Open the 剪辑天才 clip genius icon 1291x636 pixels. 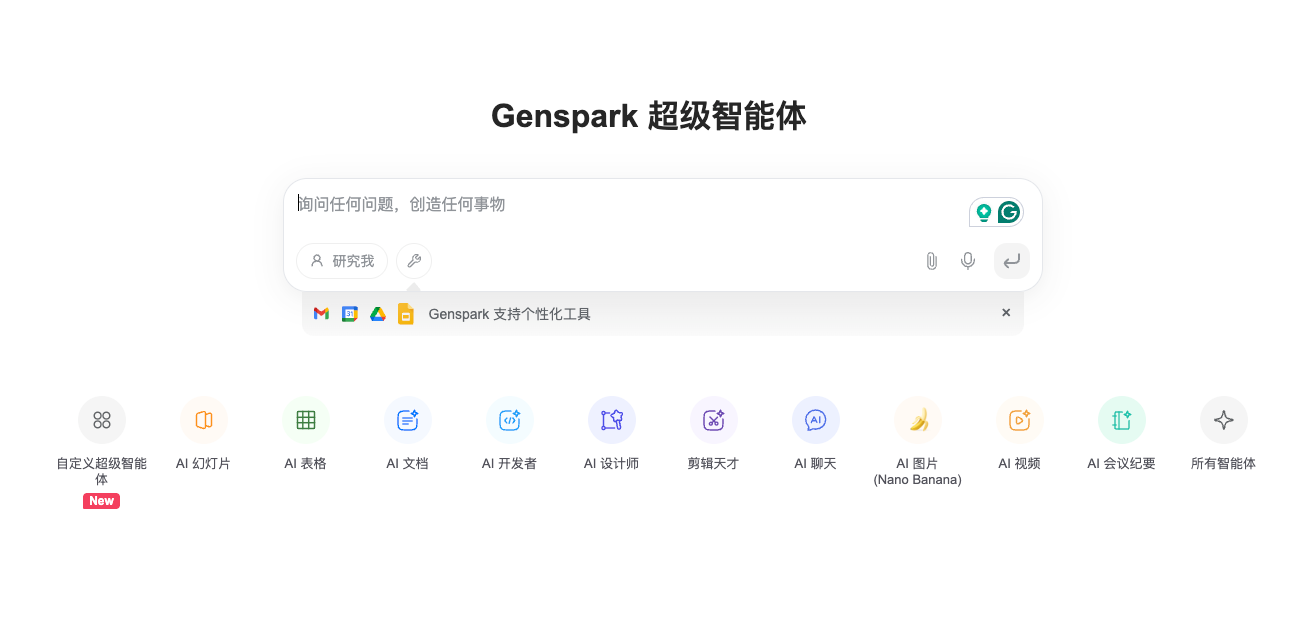click(x=714, y=420)
